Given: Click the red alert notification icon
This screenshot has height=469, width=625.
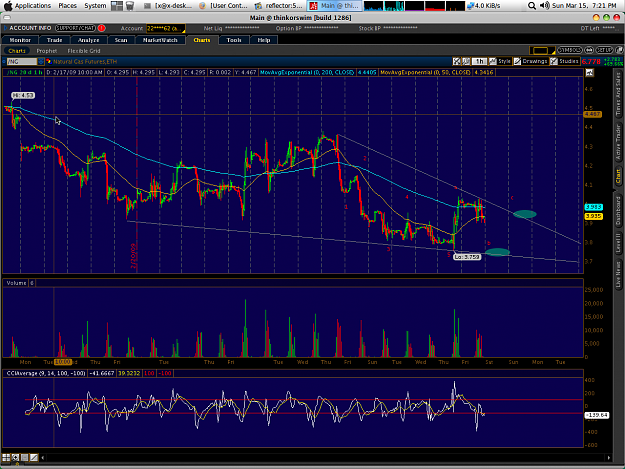Looking at the screenshot, I should click(102, 28).
